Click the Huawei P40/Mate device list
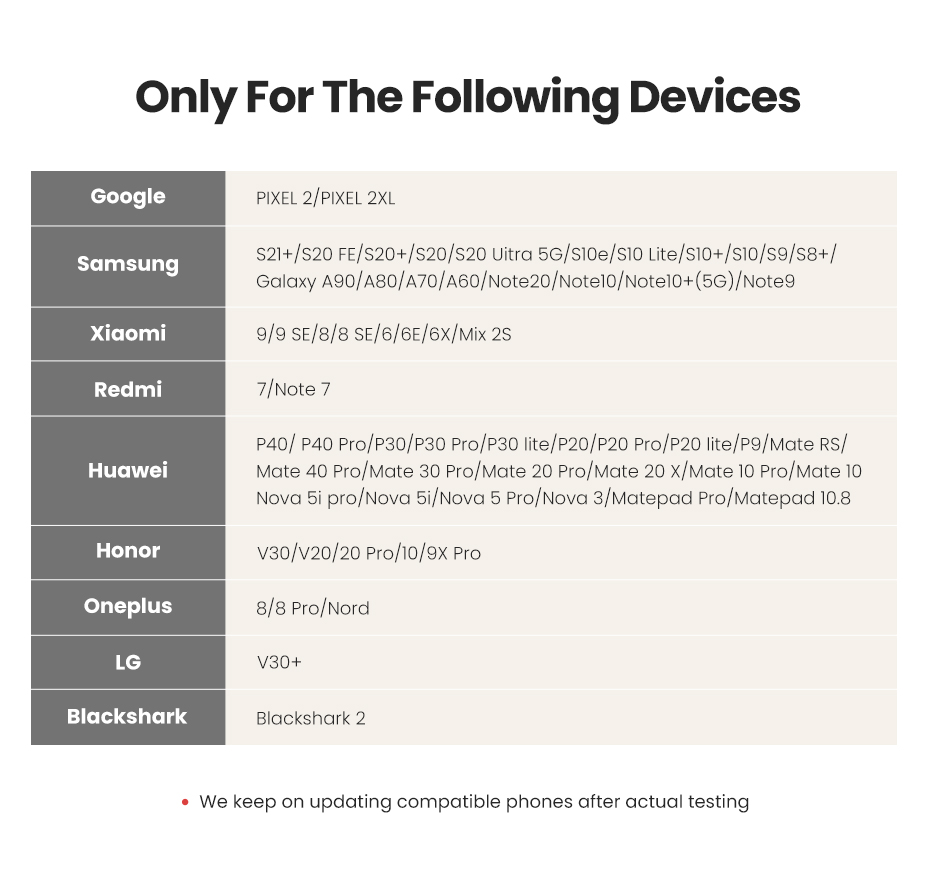 pyautogui.click(x=558, y=471)
